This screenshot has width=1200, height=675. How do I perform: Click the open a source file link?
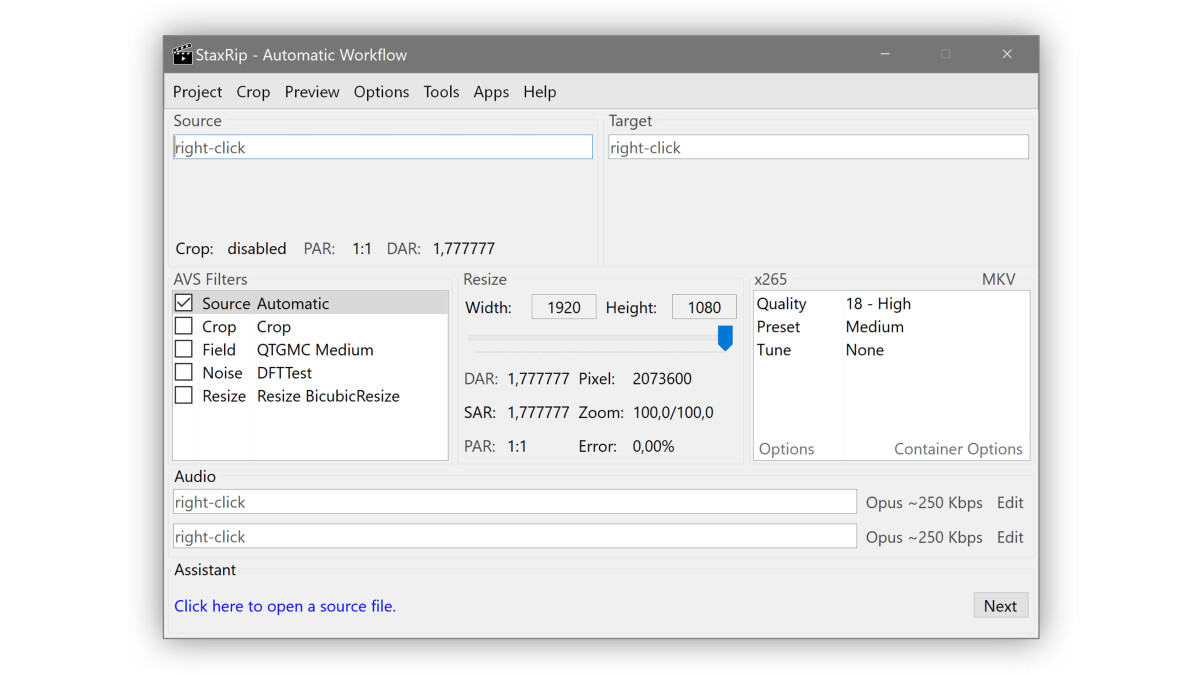click(285, 606)
